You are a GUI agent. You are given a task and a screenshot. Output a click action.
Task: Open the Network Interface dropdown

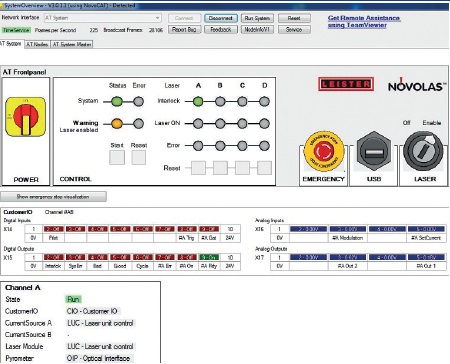pyautogui.click(x=103, y=18)
